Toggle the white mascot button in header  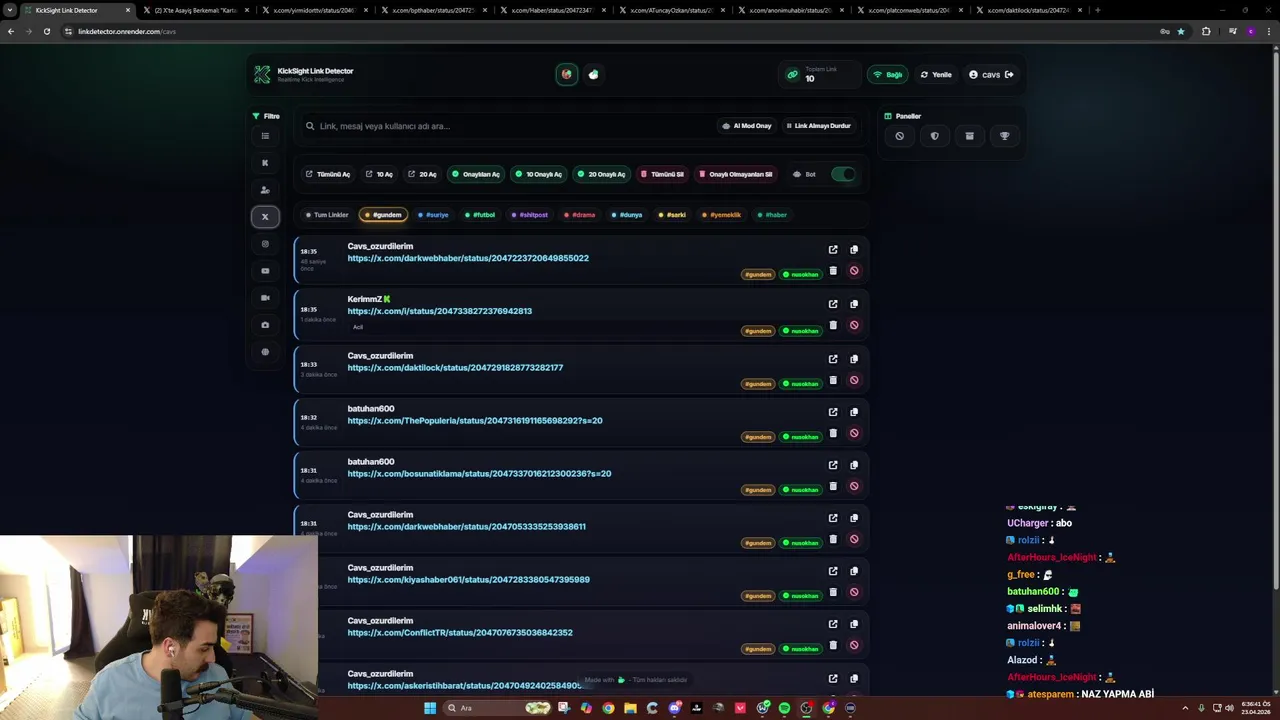[594, 74]
